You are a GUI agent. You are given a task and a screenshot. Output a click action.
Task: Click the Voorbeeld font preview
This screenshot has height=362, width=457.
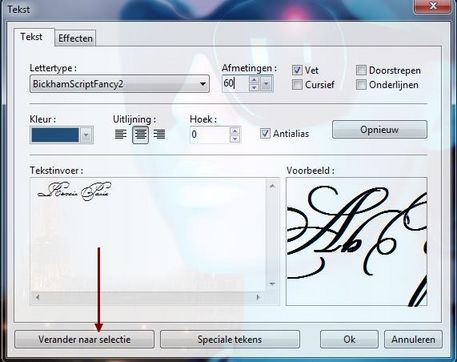356,242
